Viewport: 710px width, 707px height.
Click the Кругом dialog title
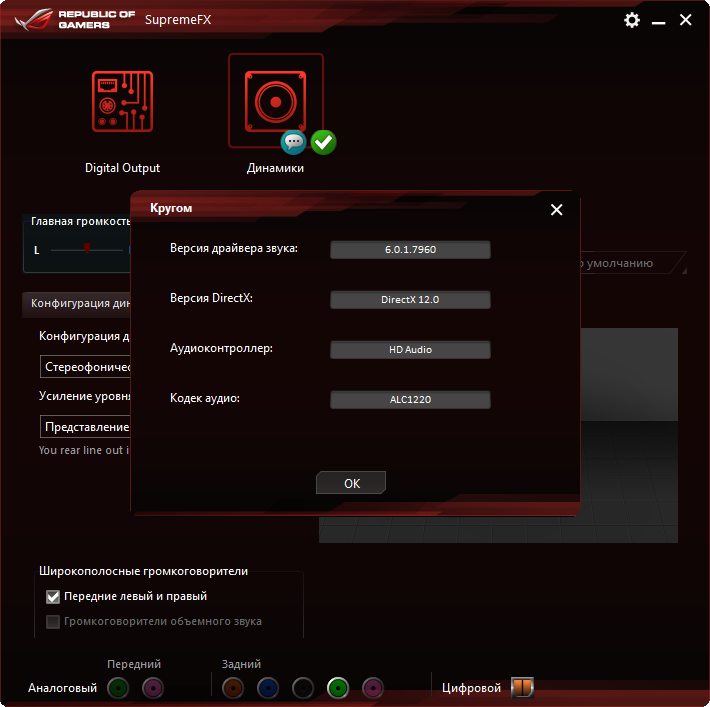(171, 208)
